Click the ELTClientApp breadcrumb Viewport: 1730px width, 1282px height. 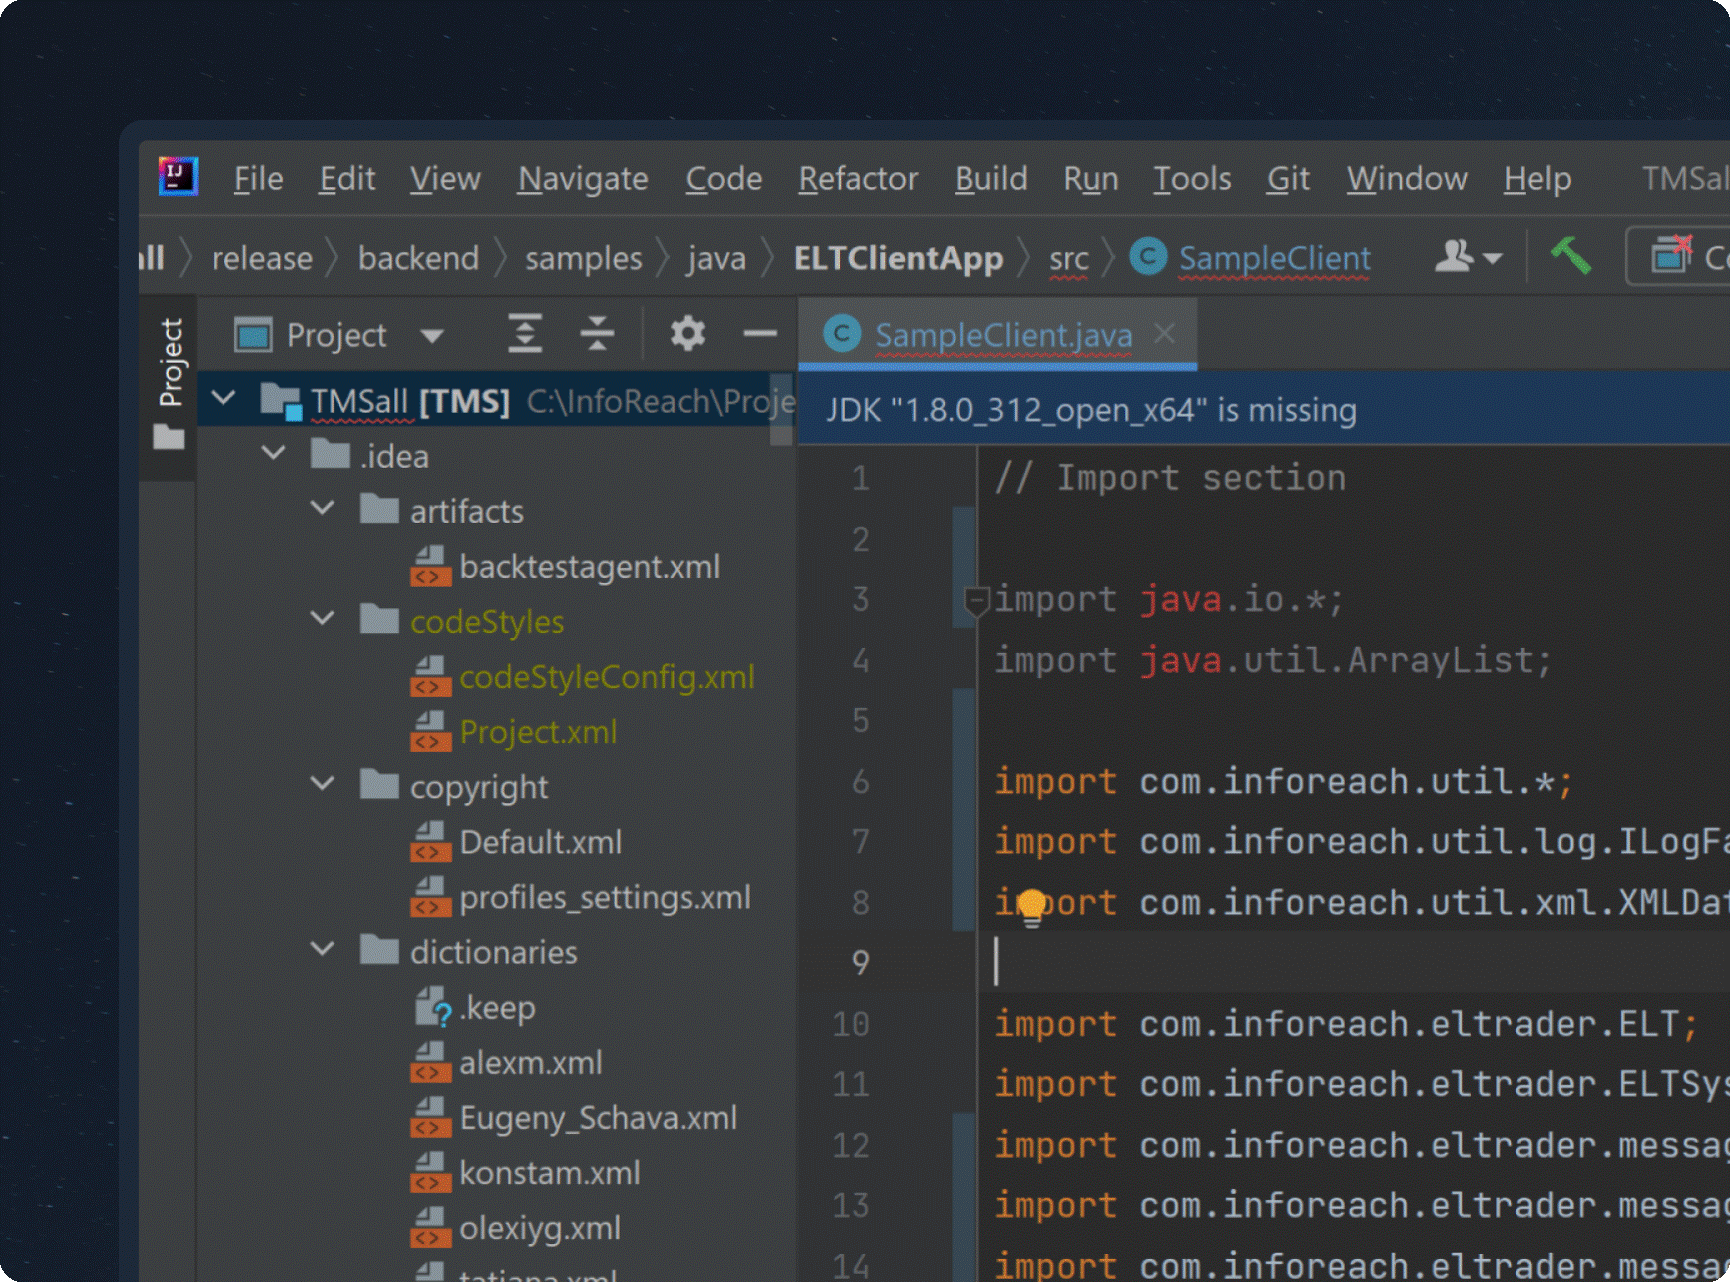(x=897, y=258)
